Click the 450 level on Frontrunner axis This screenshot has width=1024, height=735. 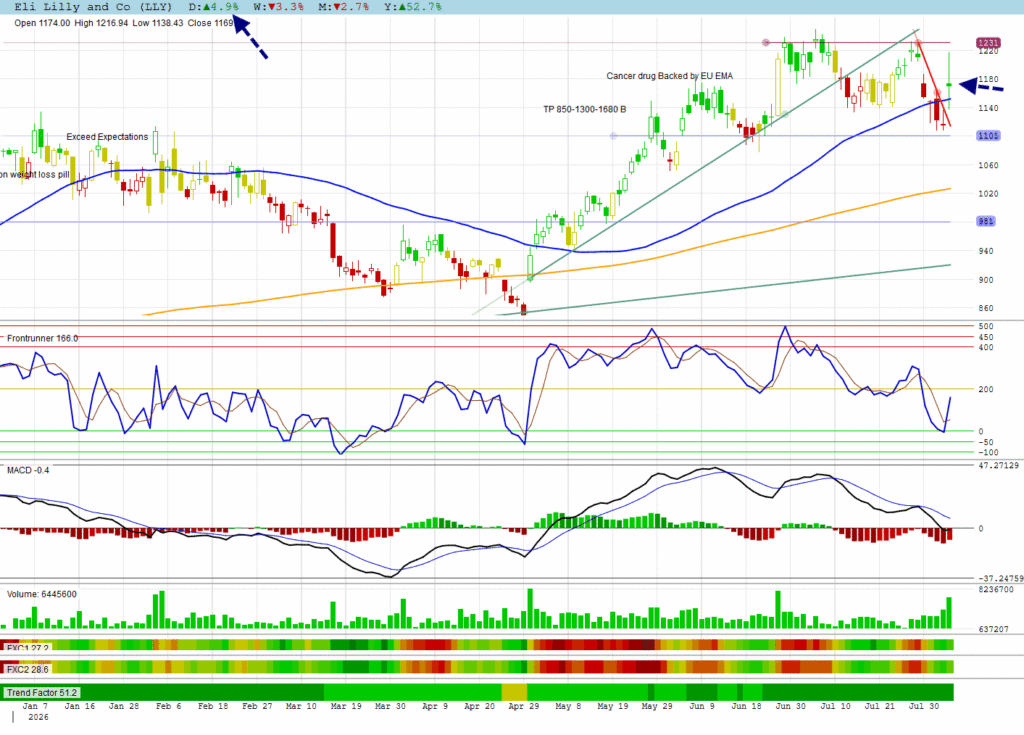985,337
